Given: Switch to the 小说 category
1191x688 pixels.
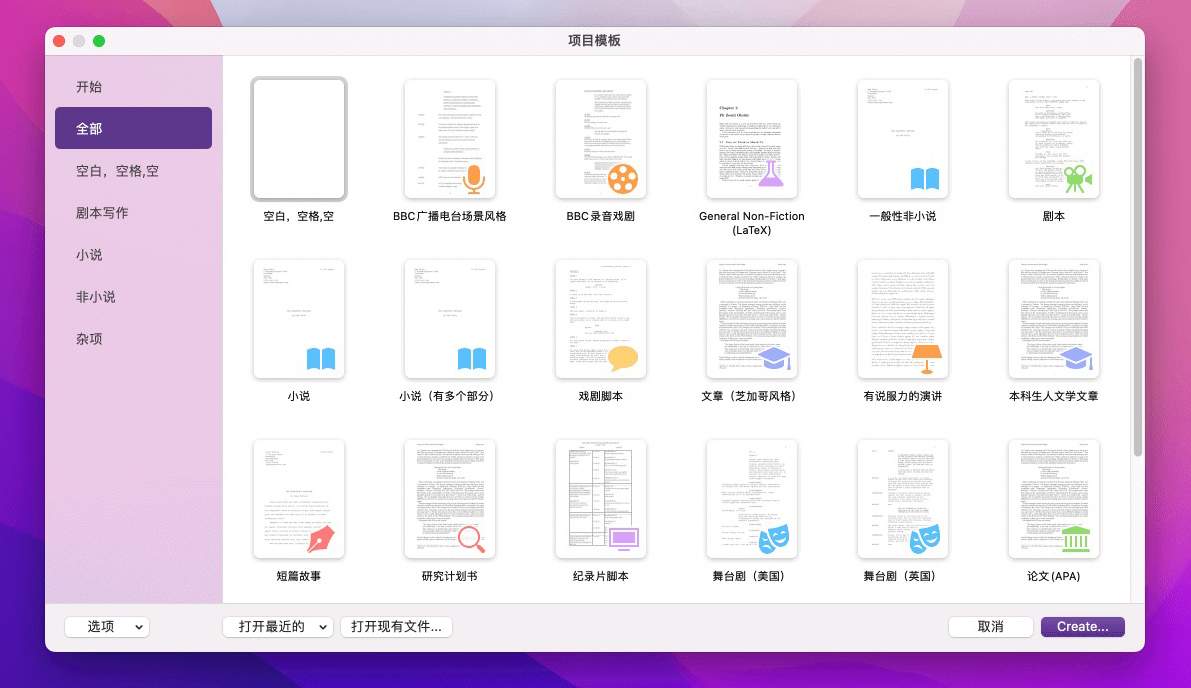Looking at the screenshot, I should click(x=89, y=255).
